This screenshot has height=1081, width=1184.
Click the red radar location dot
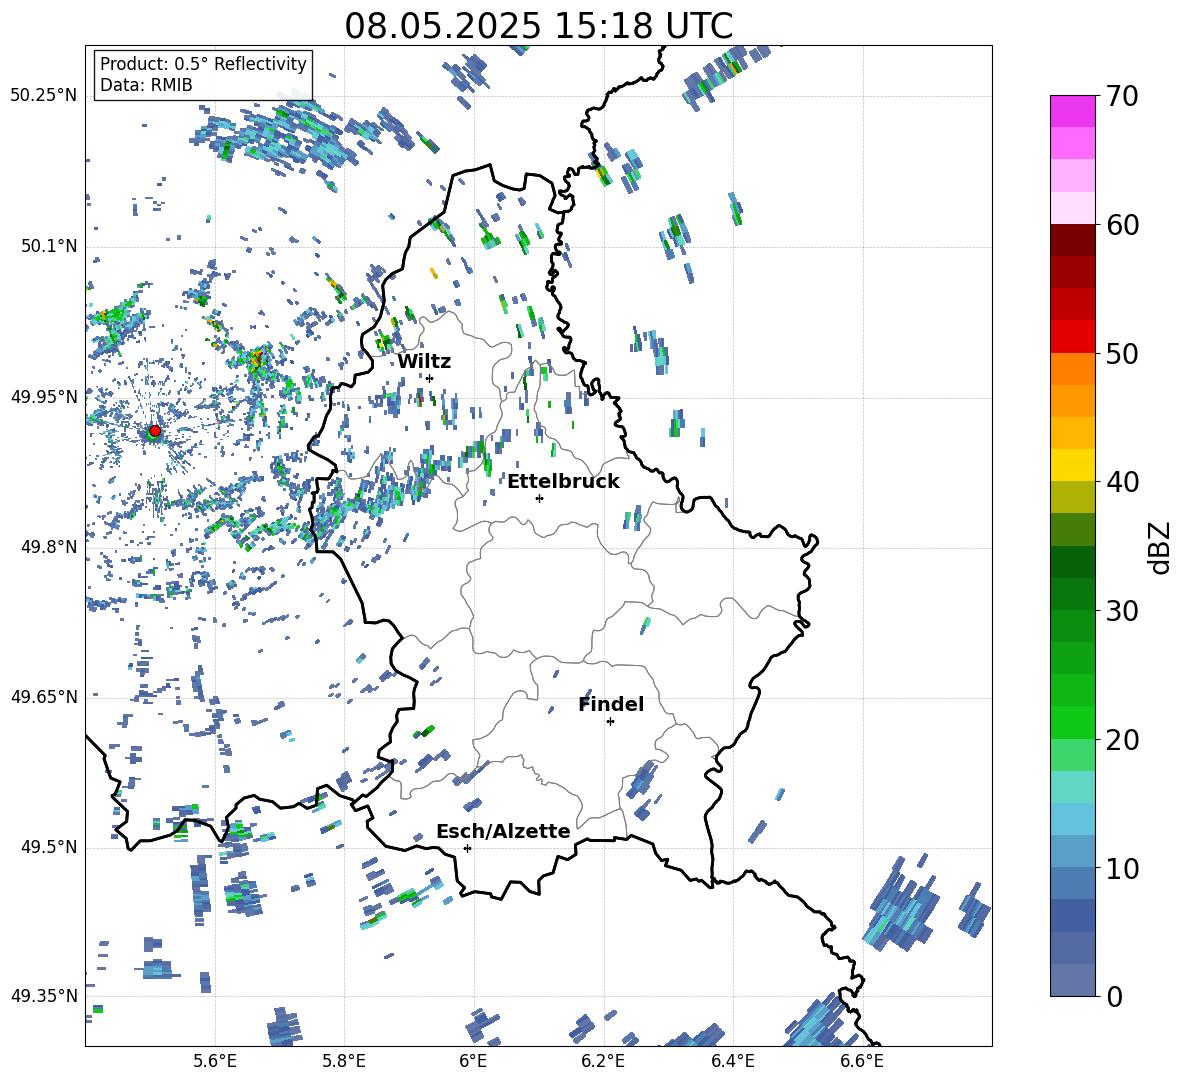155,431
